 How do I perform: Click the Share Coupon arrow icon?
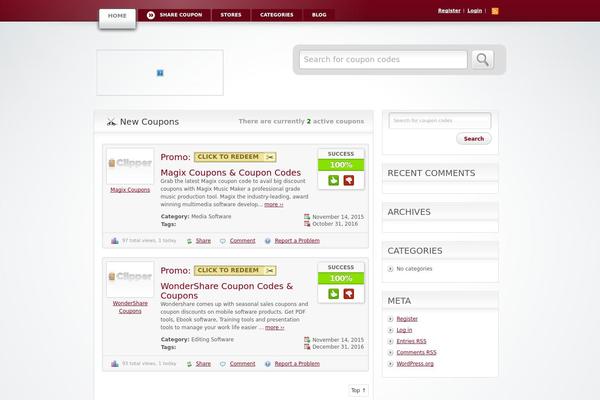pos(151,15)
